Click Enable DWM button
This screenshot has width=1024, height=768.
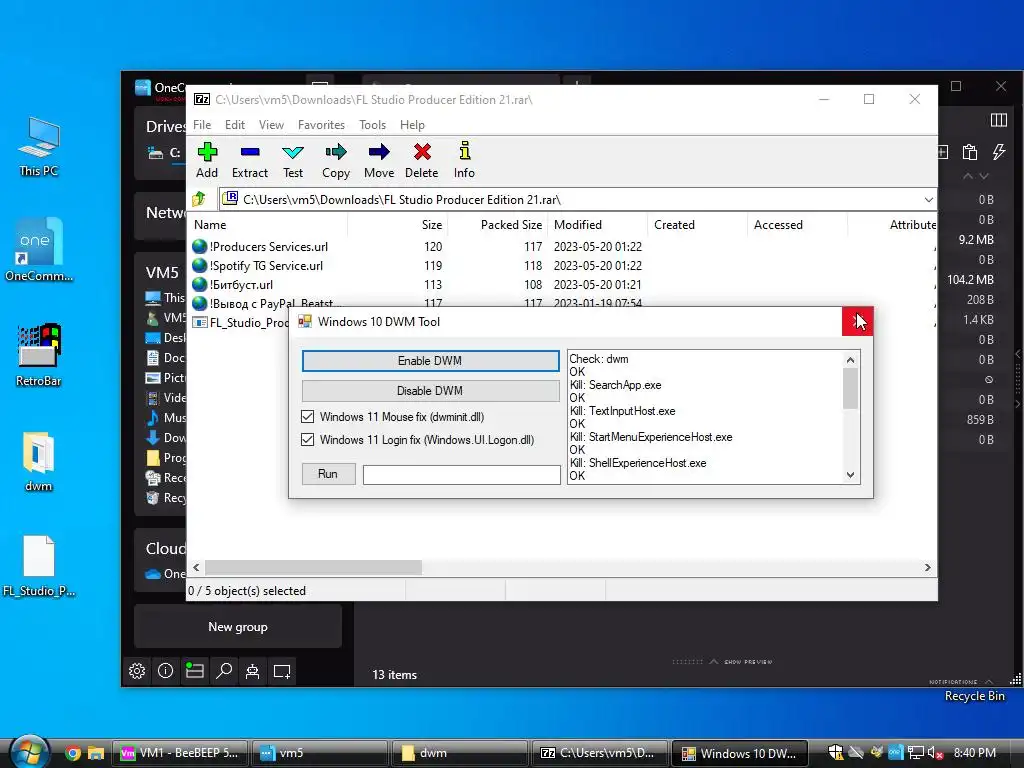click(x=430, y=361)
